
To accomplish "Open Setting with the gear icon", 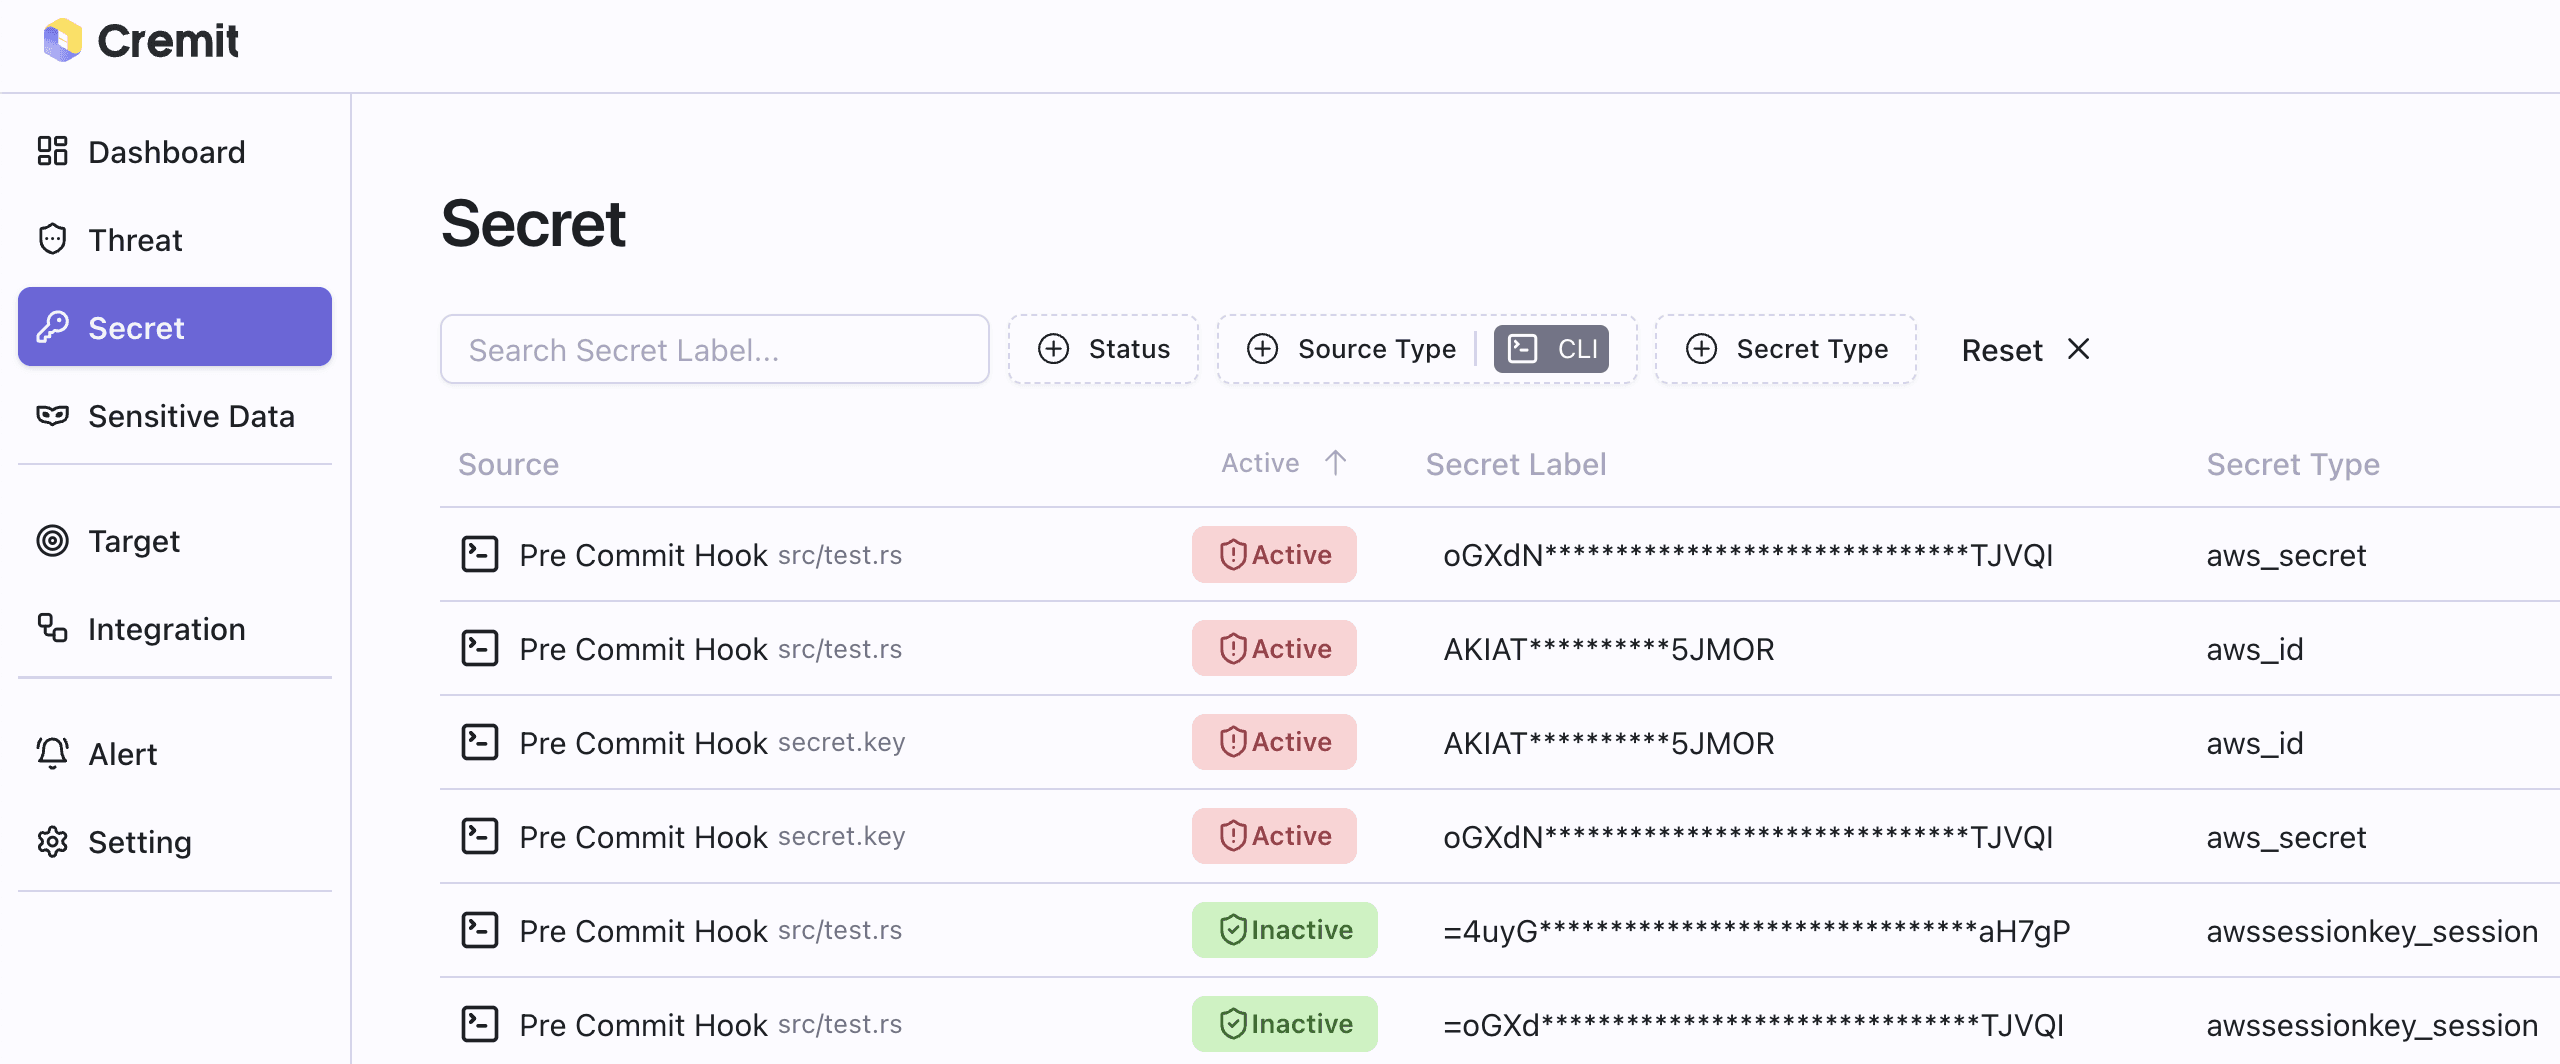I will (x=52, y=841).
